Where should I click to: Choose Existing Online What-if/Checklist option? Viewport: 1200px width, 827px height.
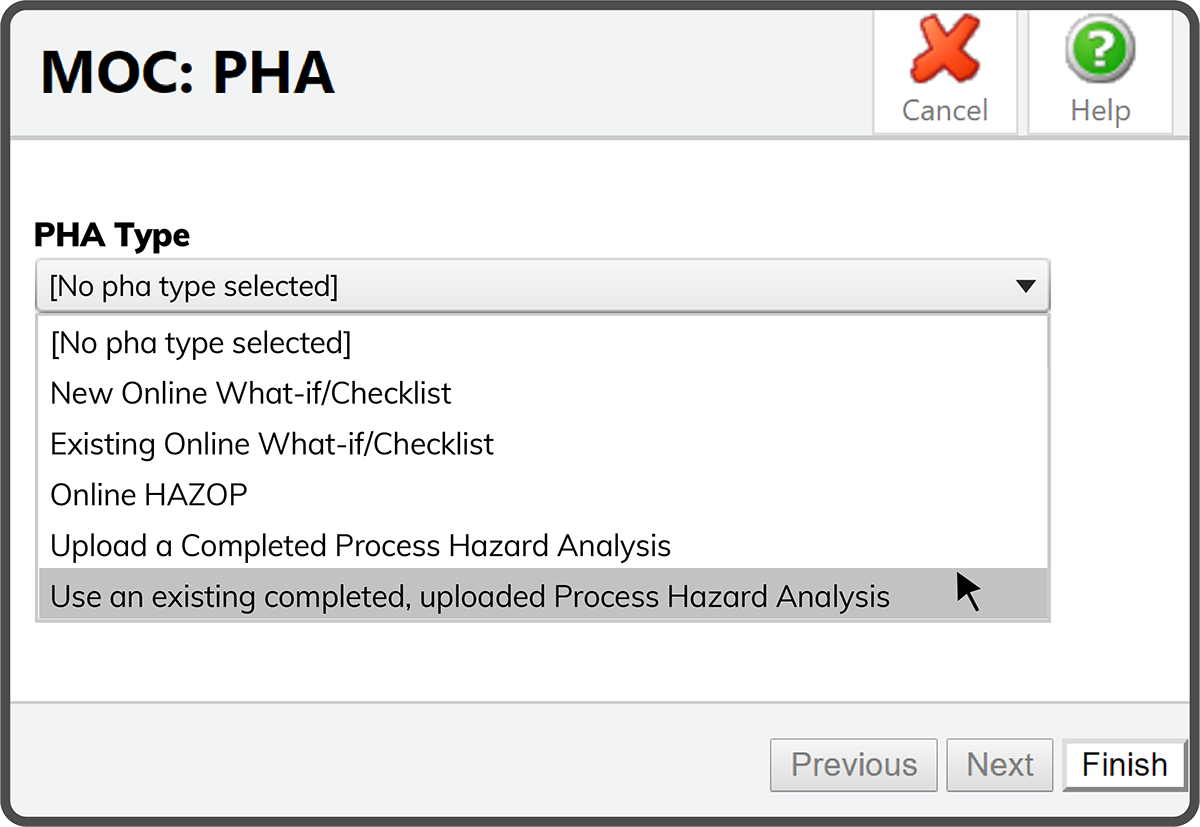click(272, 444)
